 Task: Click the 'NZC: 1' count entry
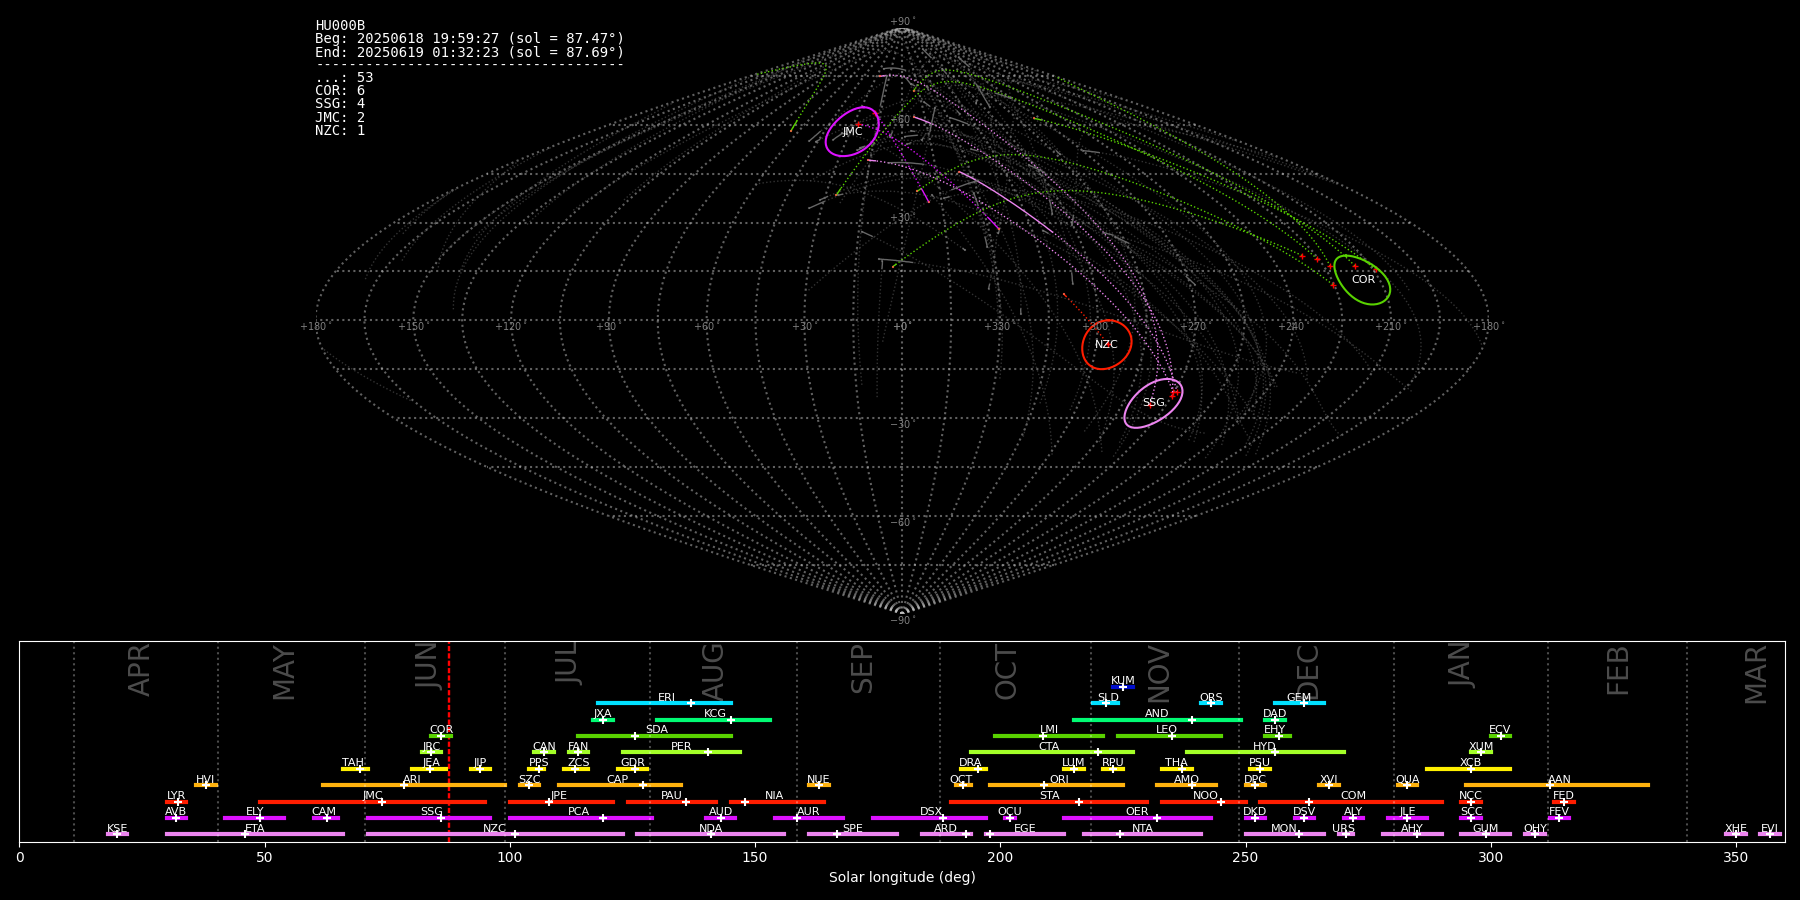click(x=340, y=130)
